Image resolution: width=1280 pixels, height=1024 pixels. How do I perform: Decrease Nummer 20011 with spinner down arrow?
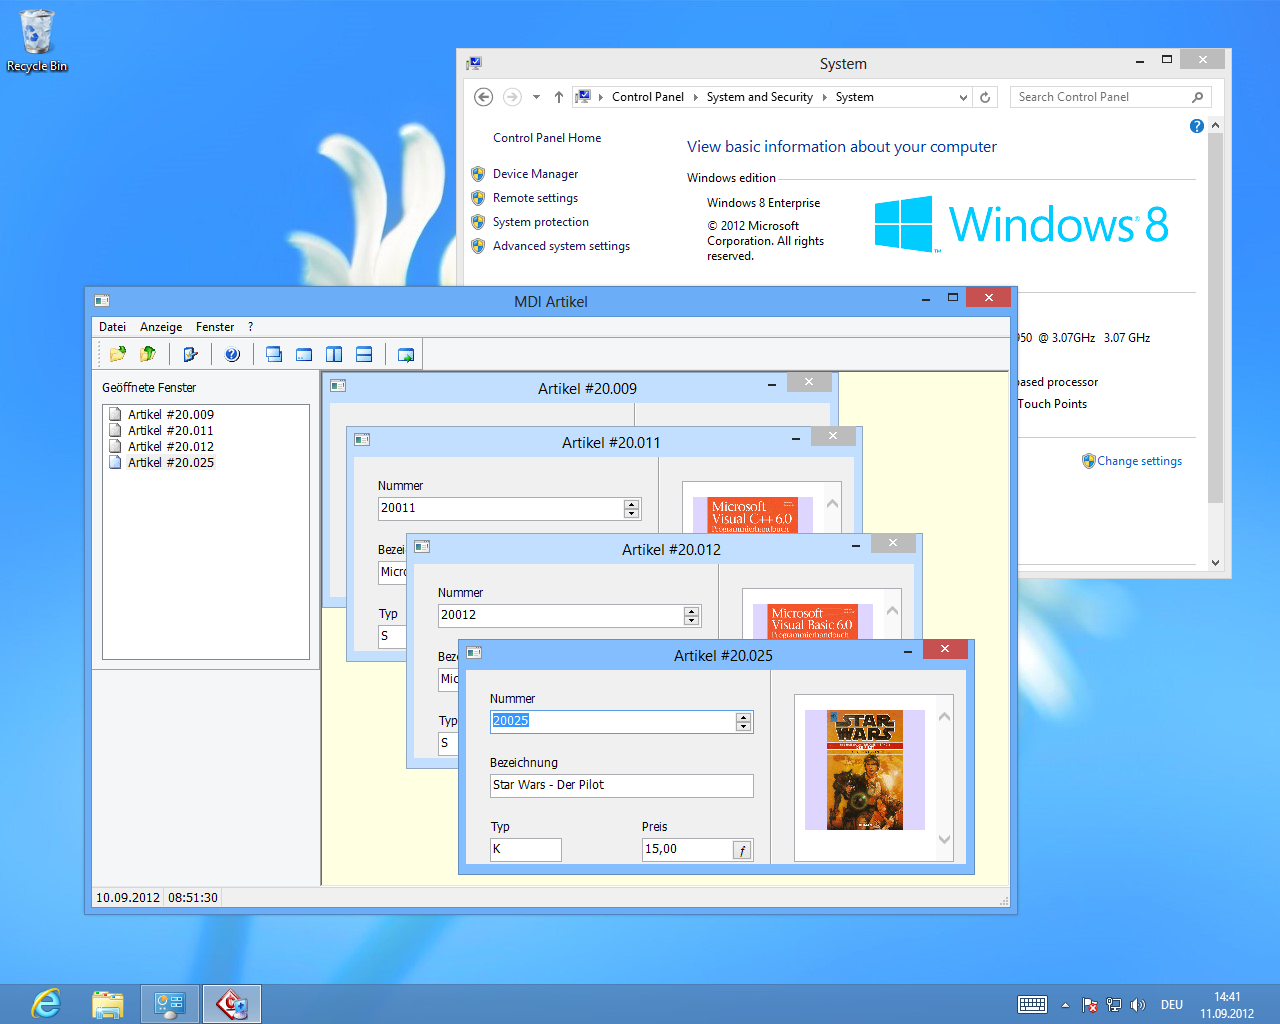631,513
